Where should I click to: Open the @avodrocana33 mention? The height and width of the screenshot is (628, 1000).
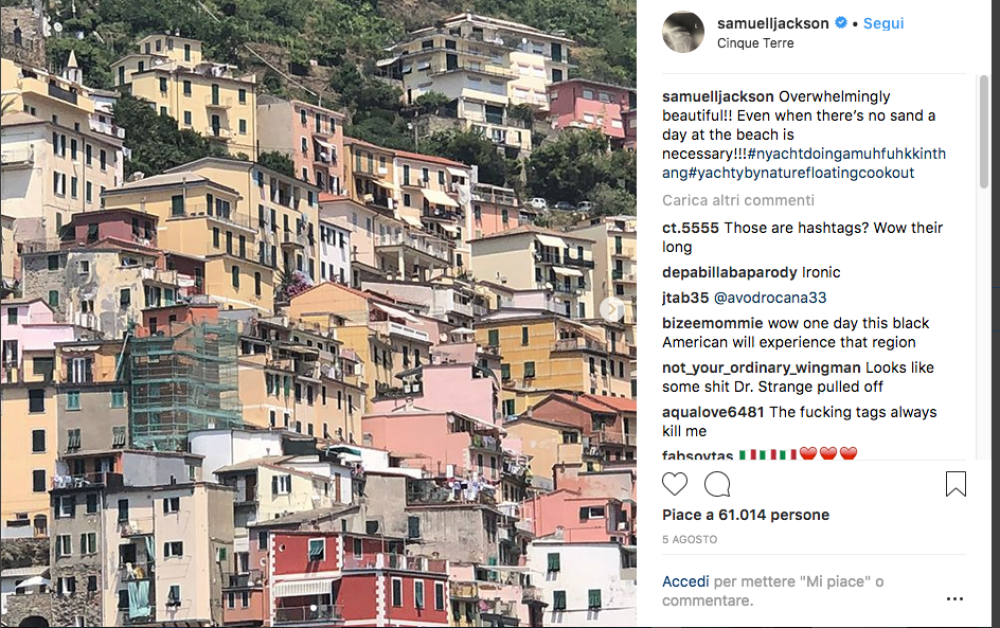pos(770,298)
